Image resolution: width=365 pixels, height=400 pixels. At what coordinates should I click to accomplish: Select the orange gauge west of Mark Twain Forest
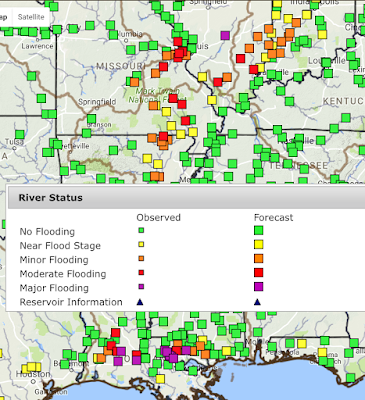pos(134,82)
